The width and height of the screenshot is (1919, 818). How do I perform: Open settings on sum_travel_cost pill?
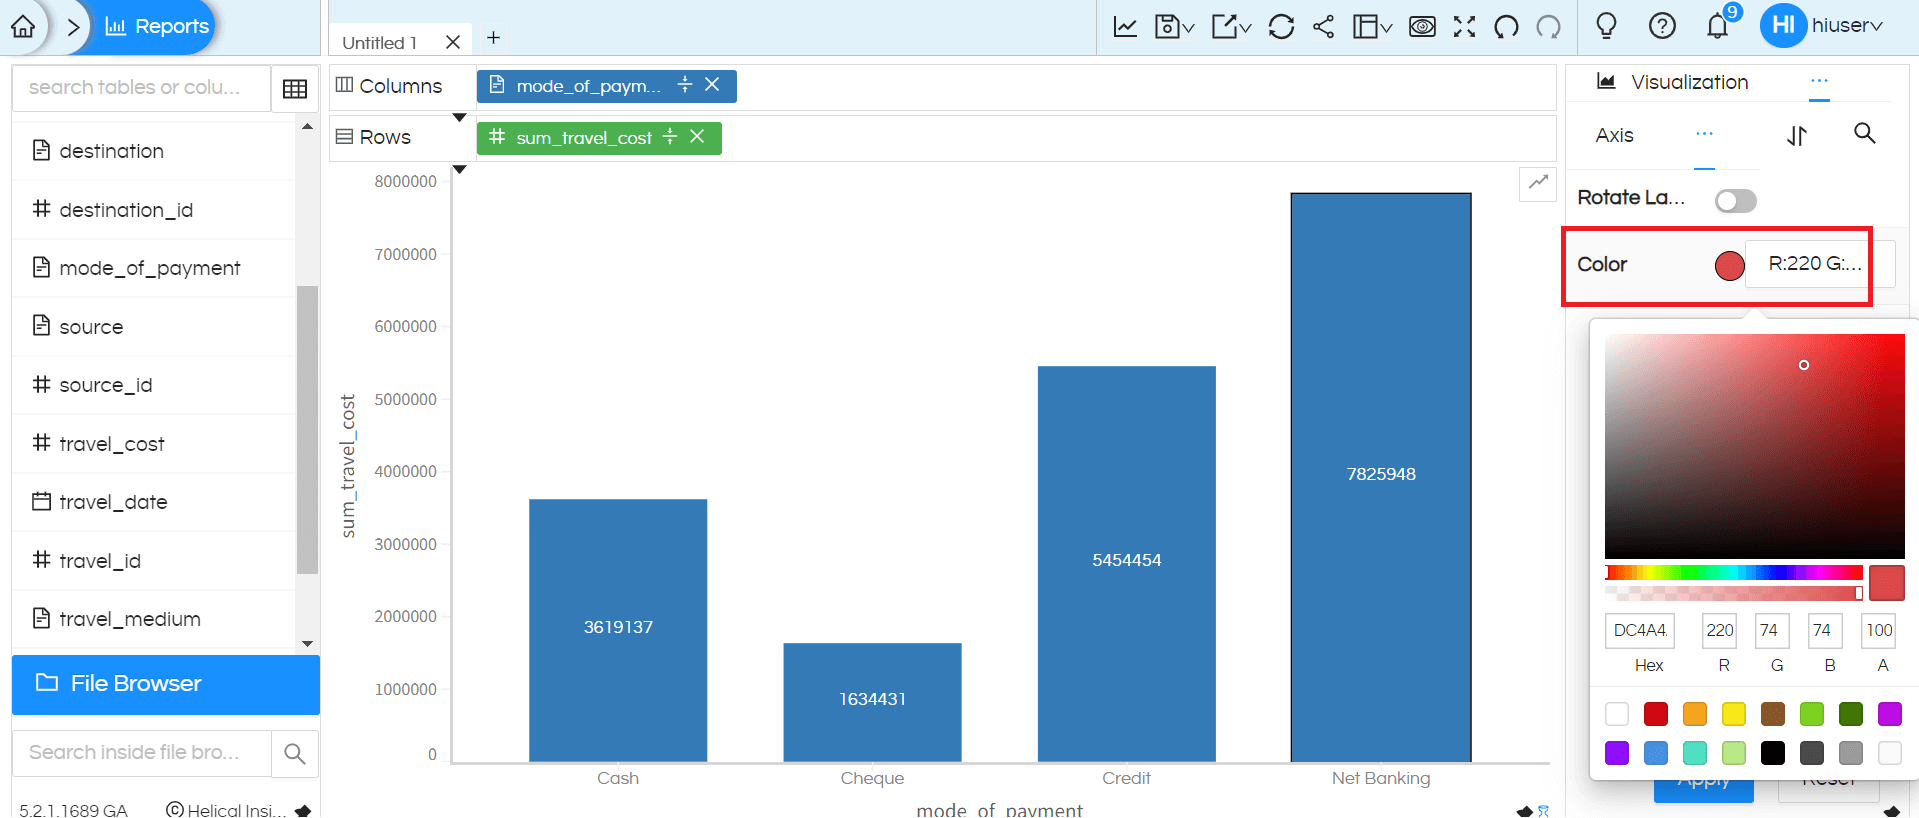pyautogui.click(x=670, y=137)
